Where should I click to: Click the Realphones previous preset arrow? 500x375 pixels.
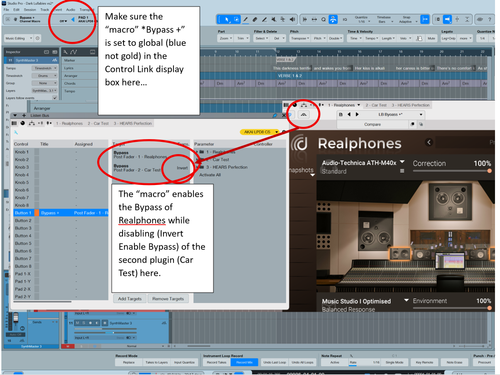349,114
